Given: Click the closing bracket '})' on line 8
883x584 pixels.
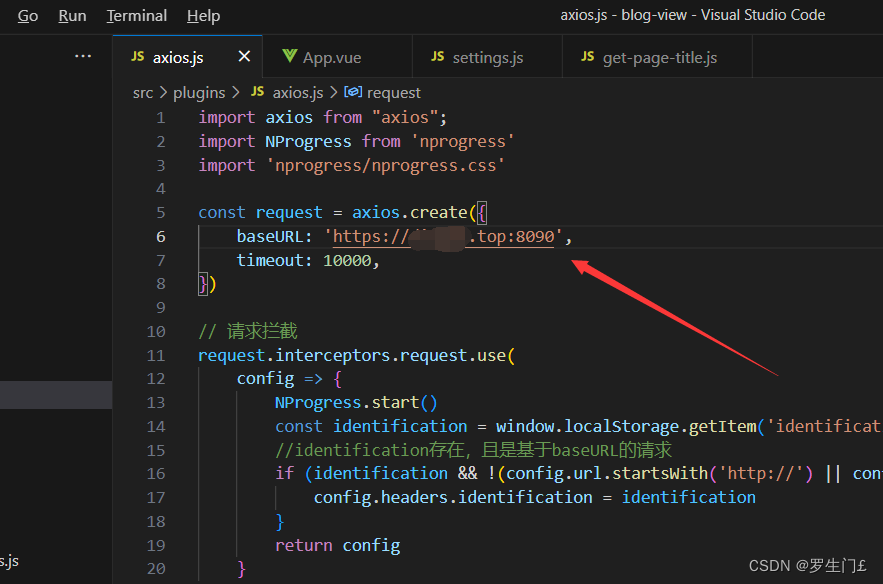Looking at the screenshot, I should tap(207, 284).
